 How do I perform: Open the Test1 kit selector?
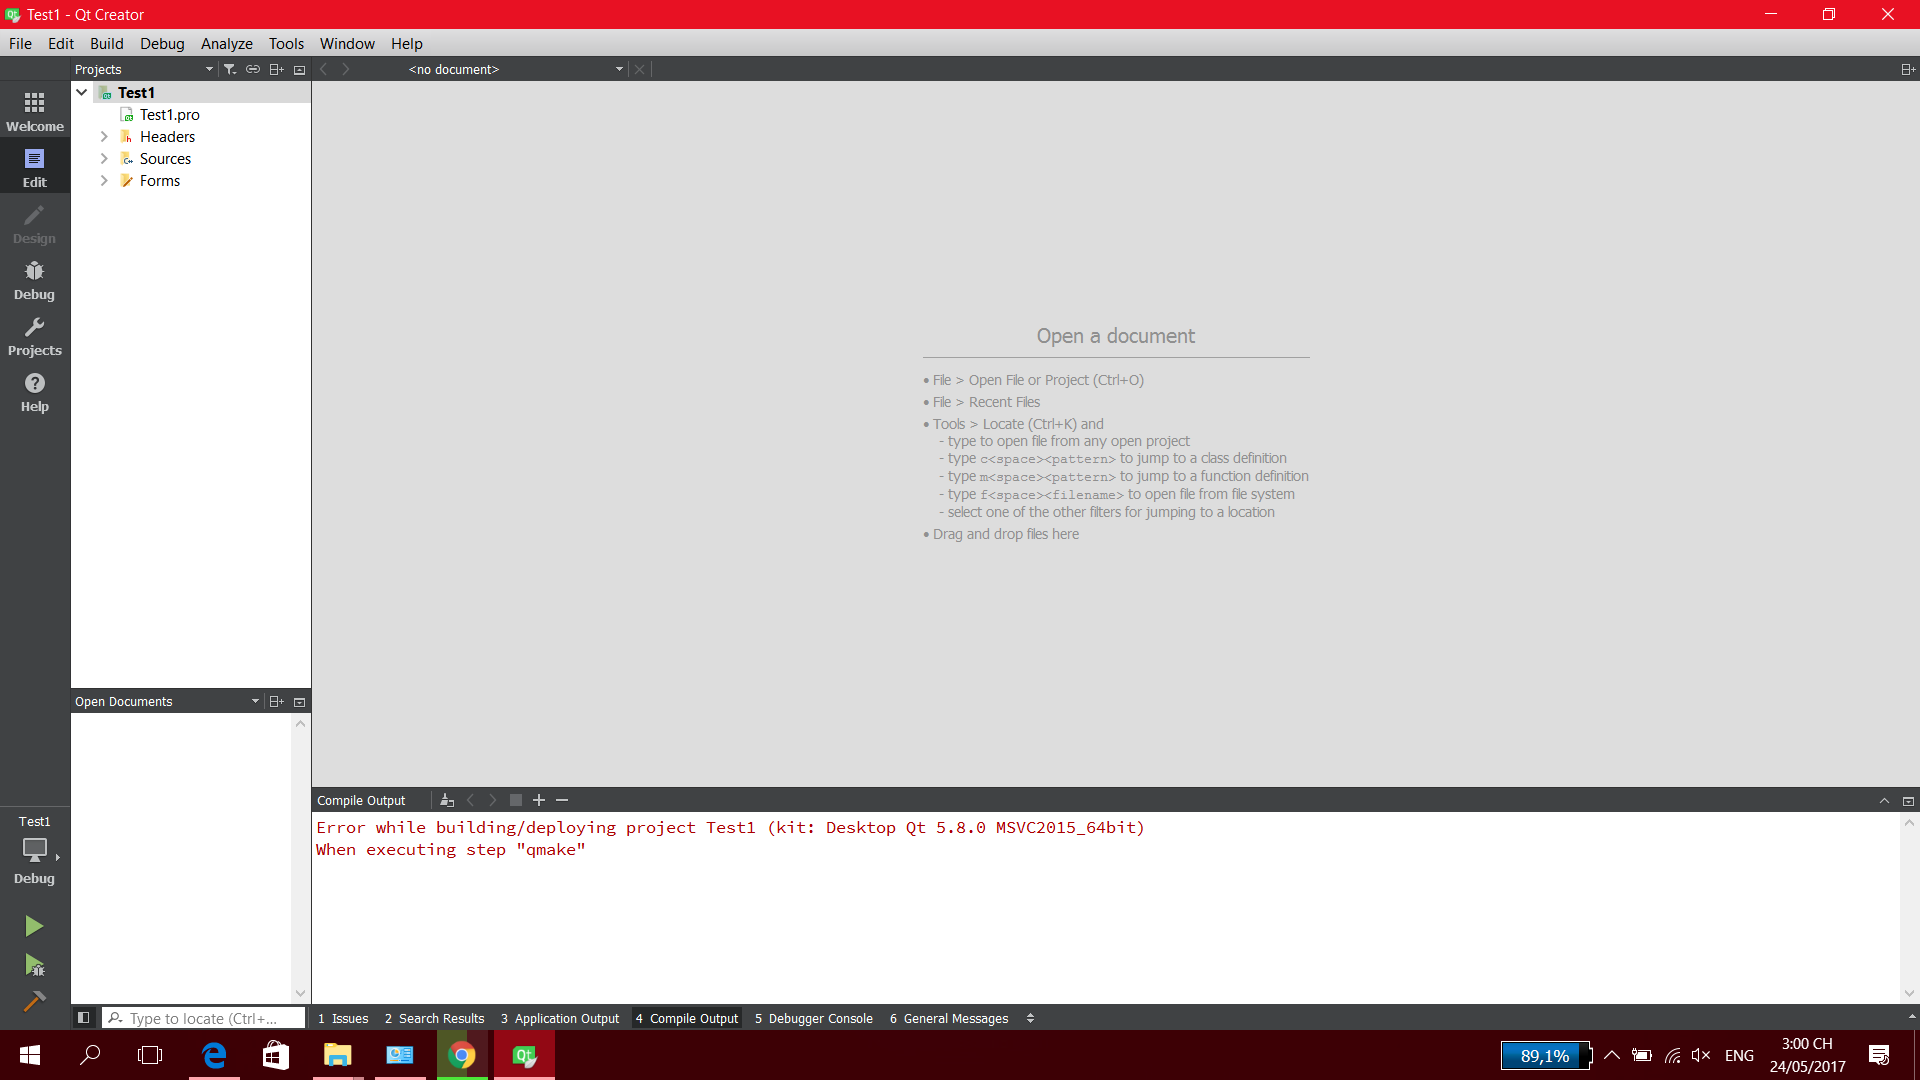(x=35, y=848)
